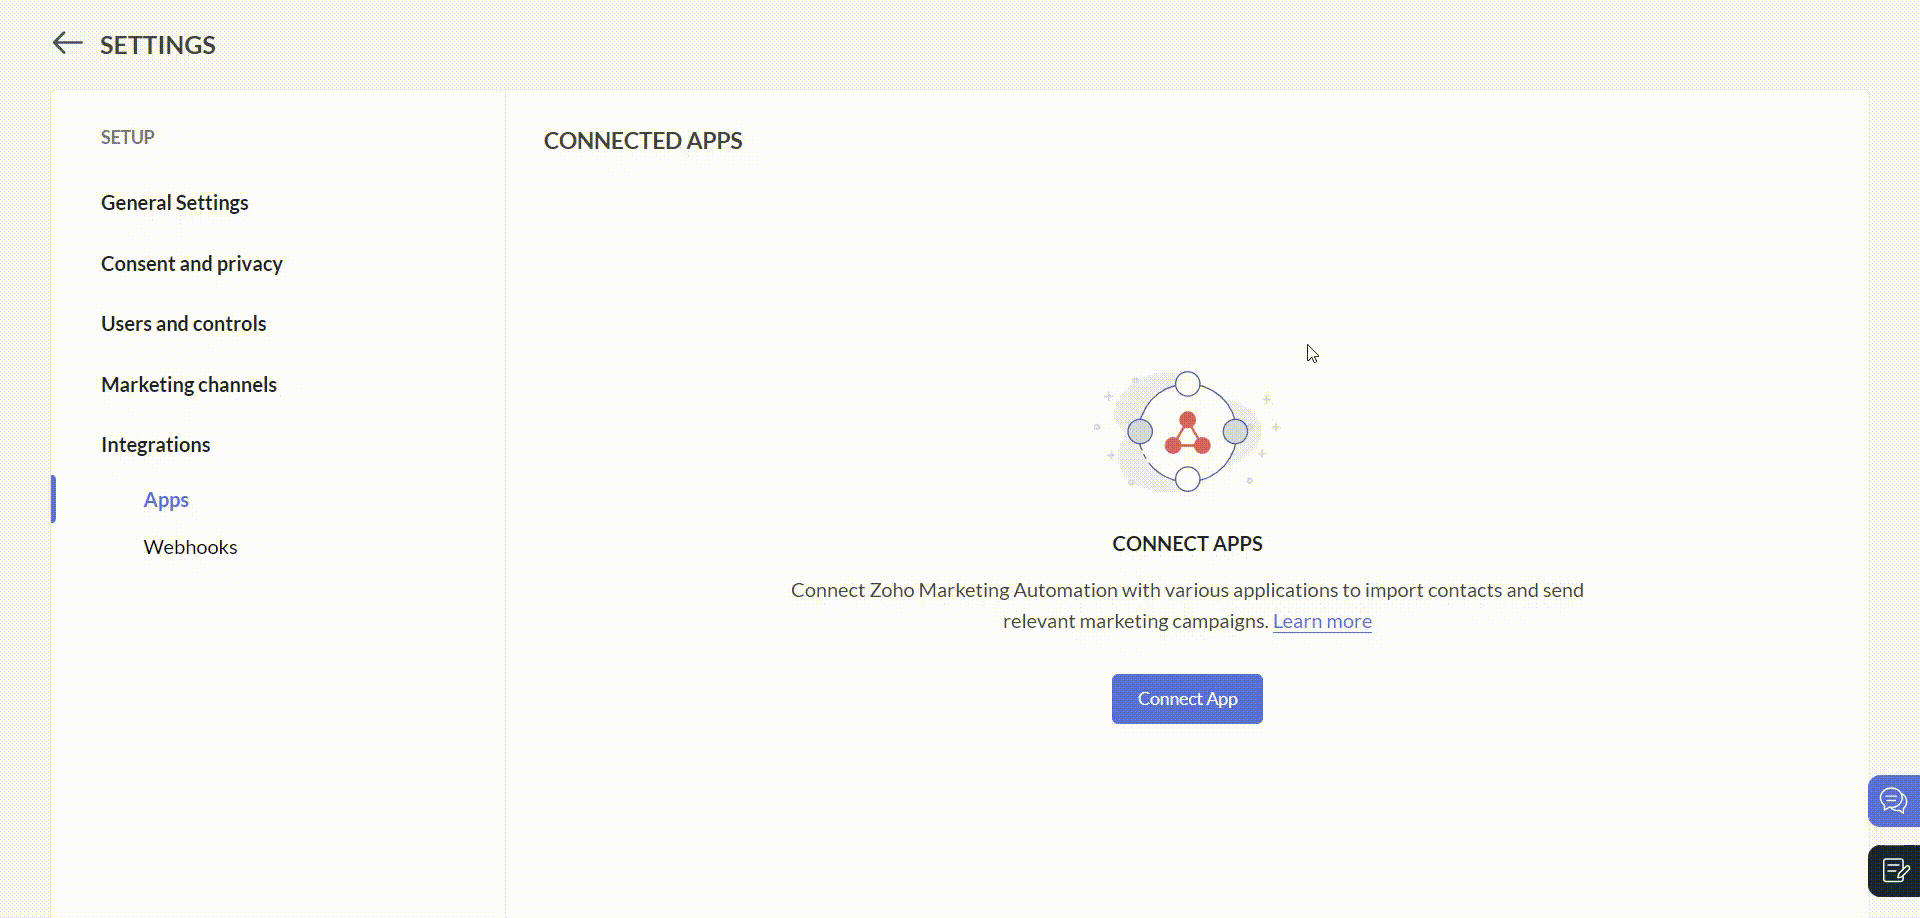This screenshot has width=1920, height=918.
Task: Switch to Webhooks under Integrations
Action: (190, 547)
